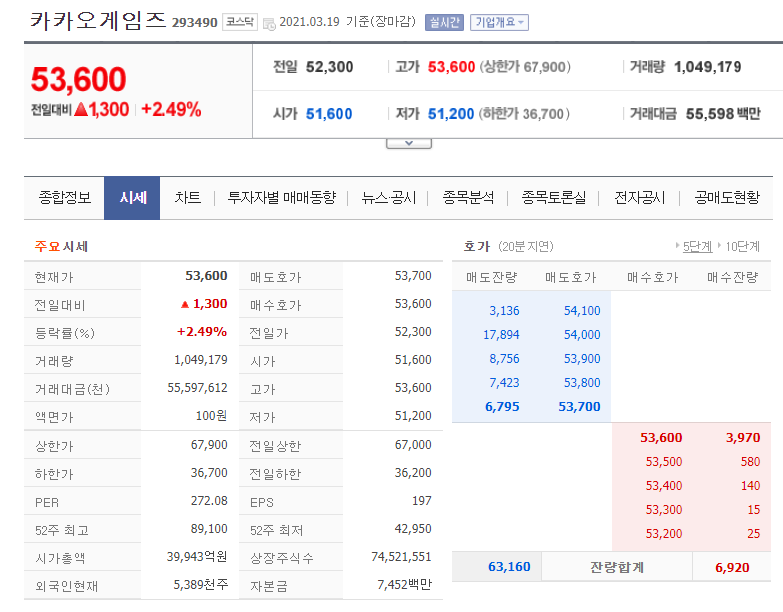Show the 5단계 quote depth
The image size is (783, 612).
(697, 247)
